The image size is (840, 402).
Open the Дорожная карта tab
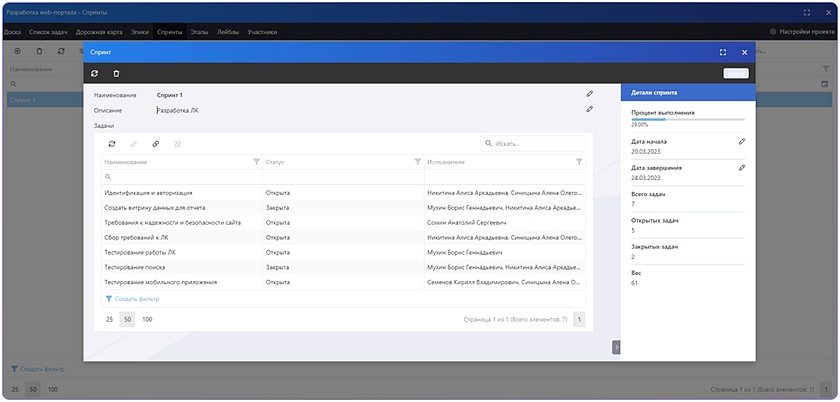tap(97, 32)
